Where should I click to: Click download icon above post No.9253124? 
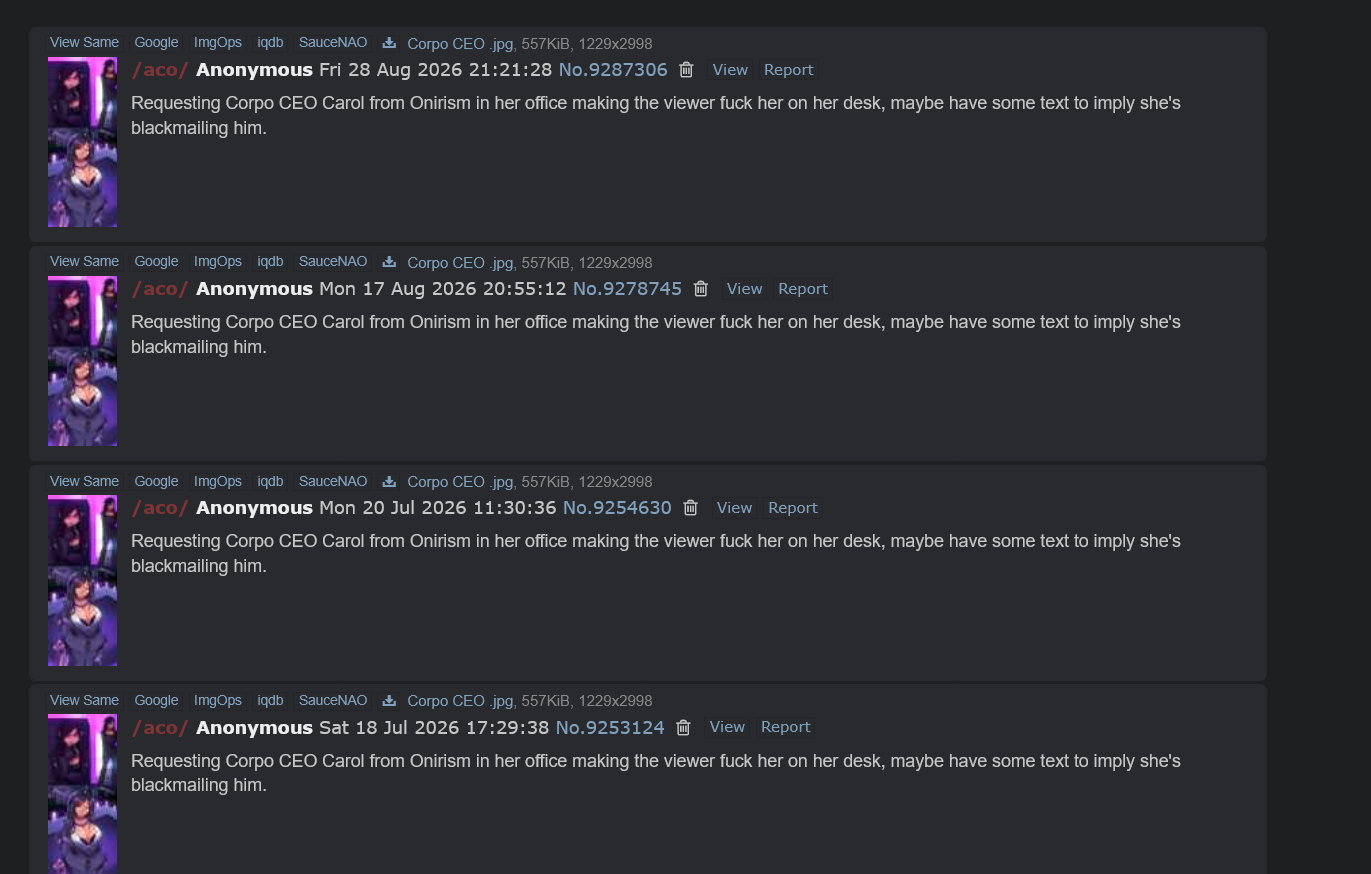389,701
